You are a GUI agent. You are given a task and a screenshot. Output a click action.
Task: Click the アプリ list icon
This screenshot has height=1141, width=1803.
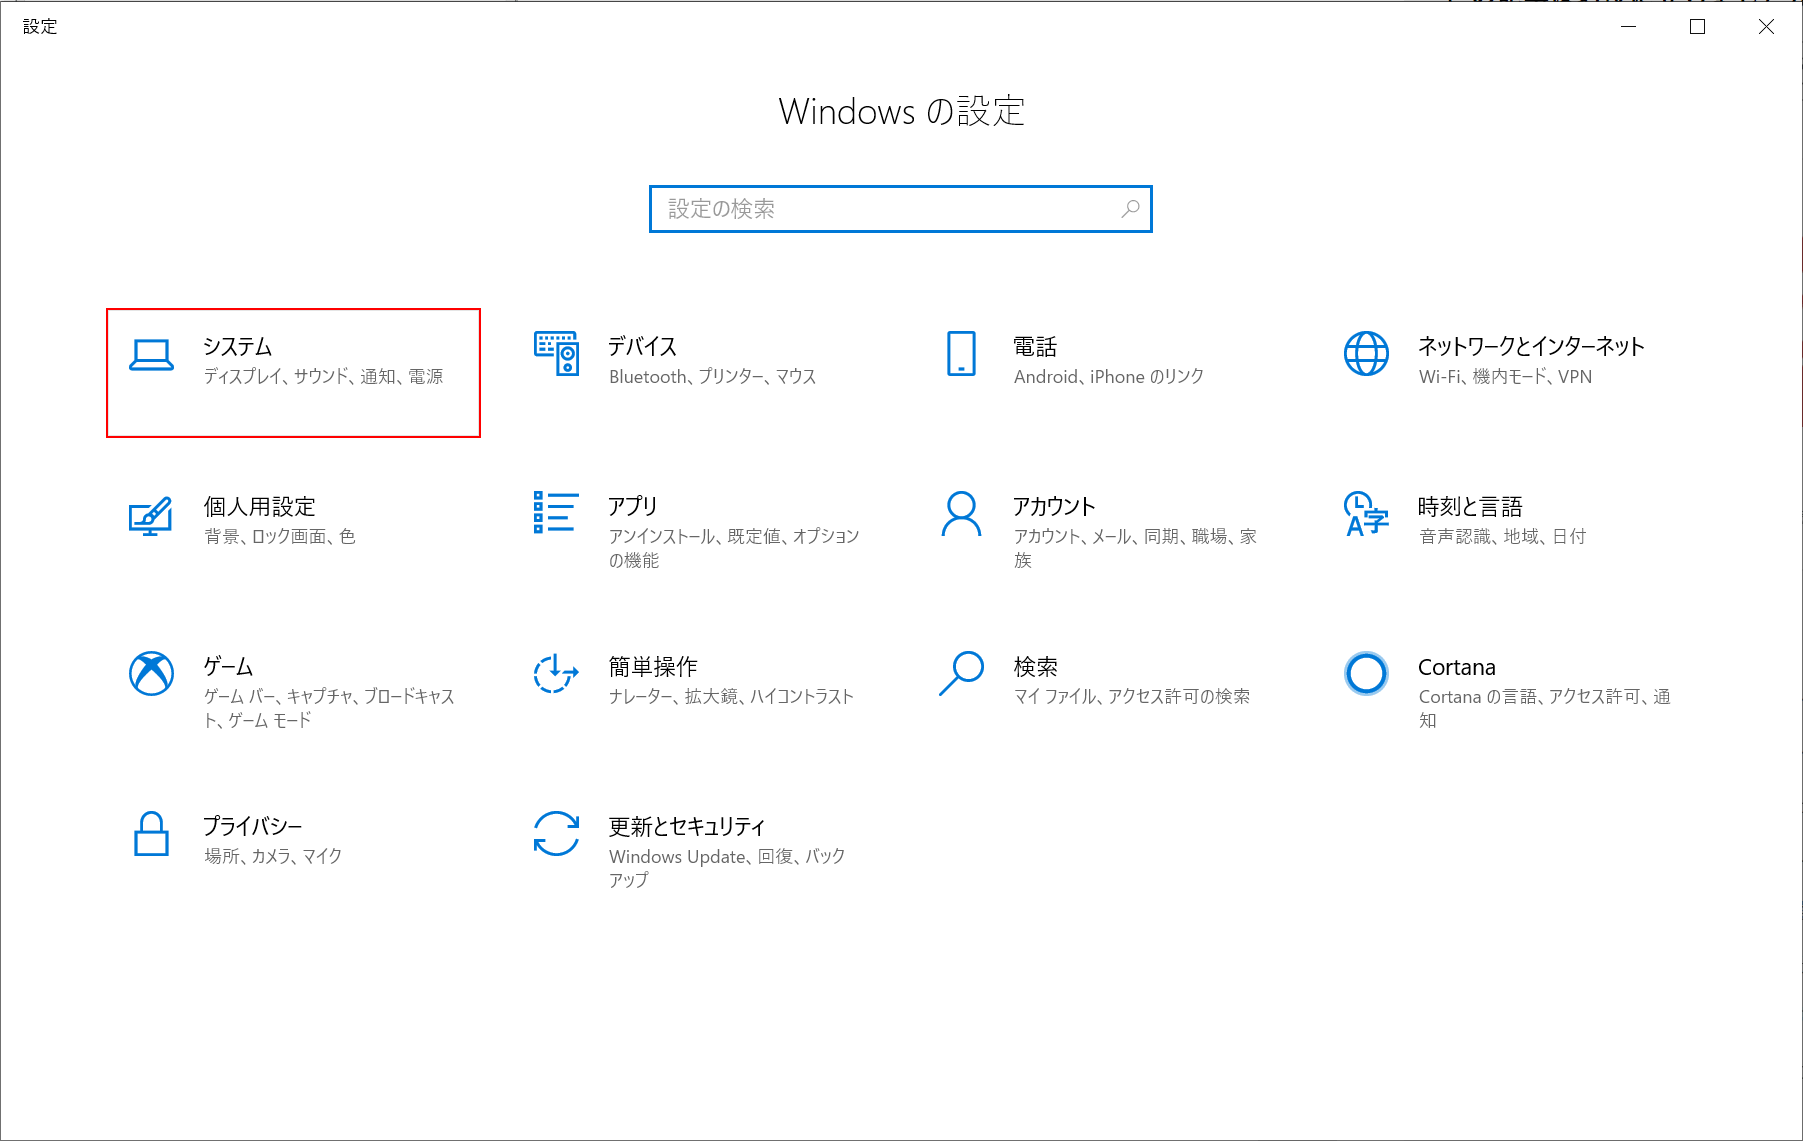pos(556,512)
